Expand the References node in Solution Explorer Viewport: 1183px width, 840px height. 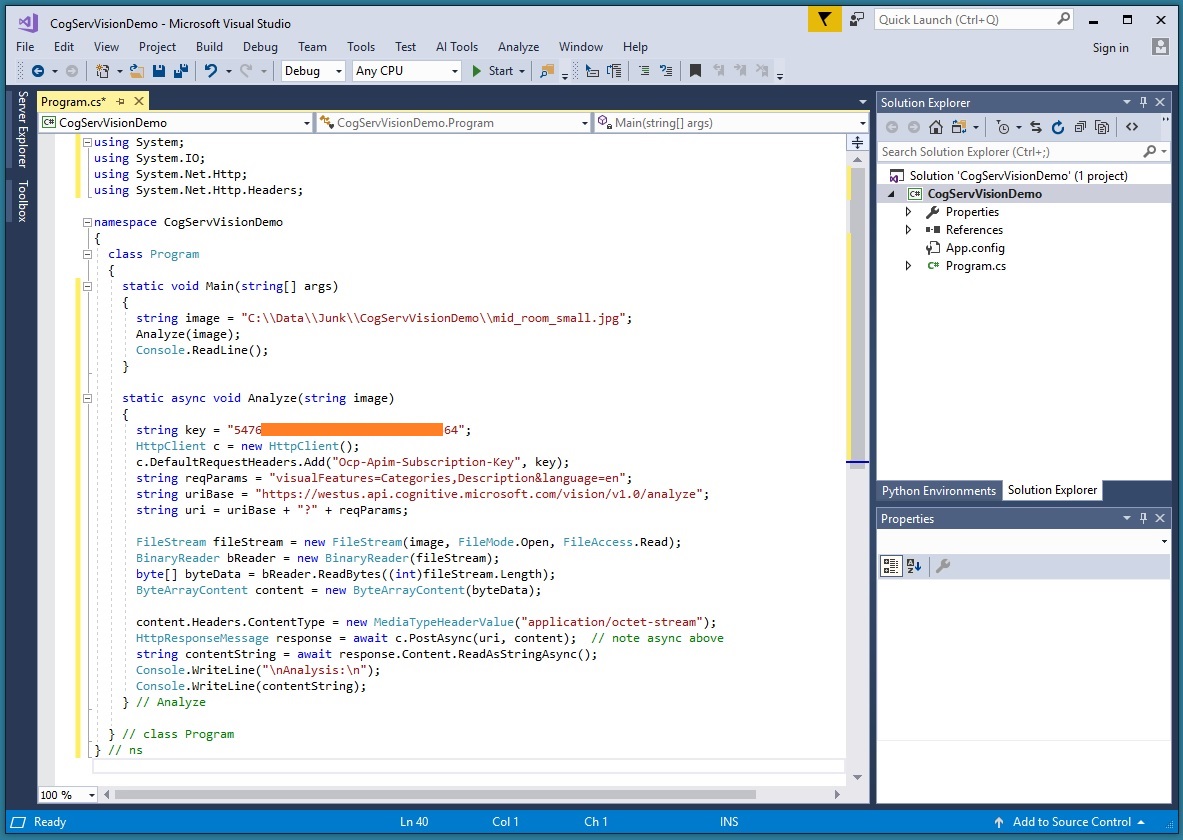908,230
